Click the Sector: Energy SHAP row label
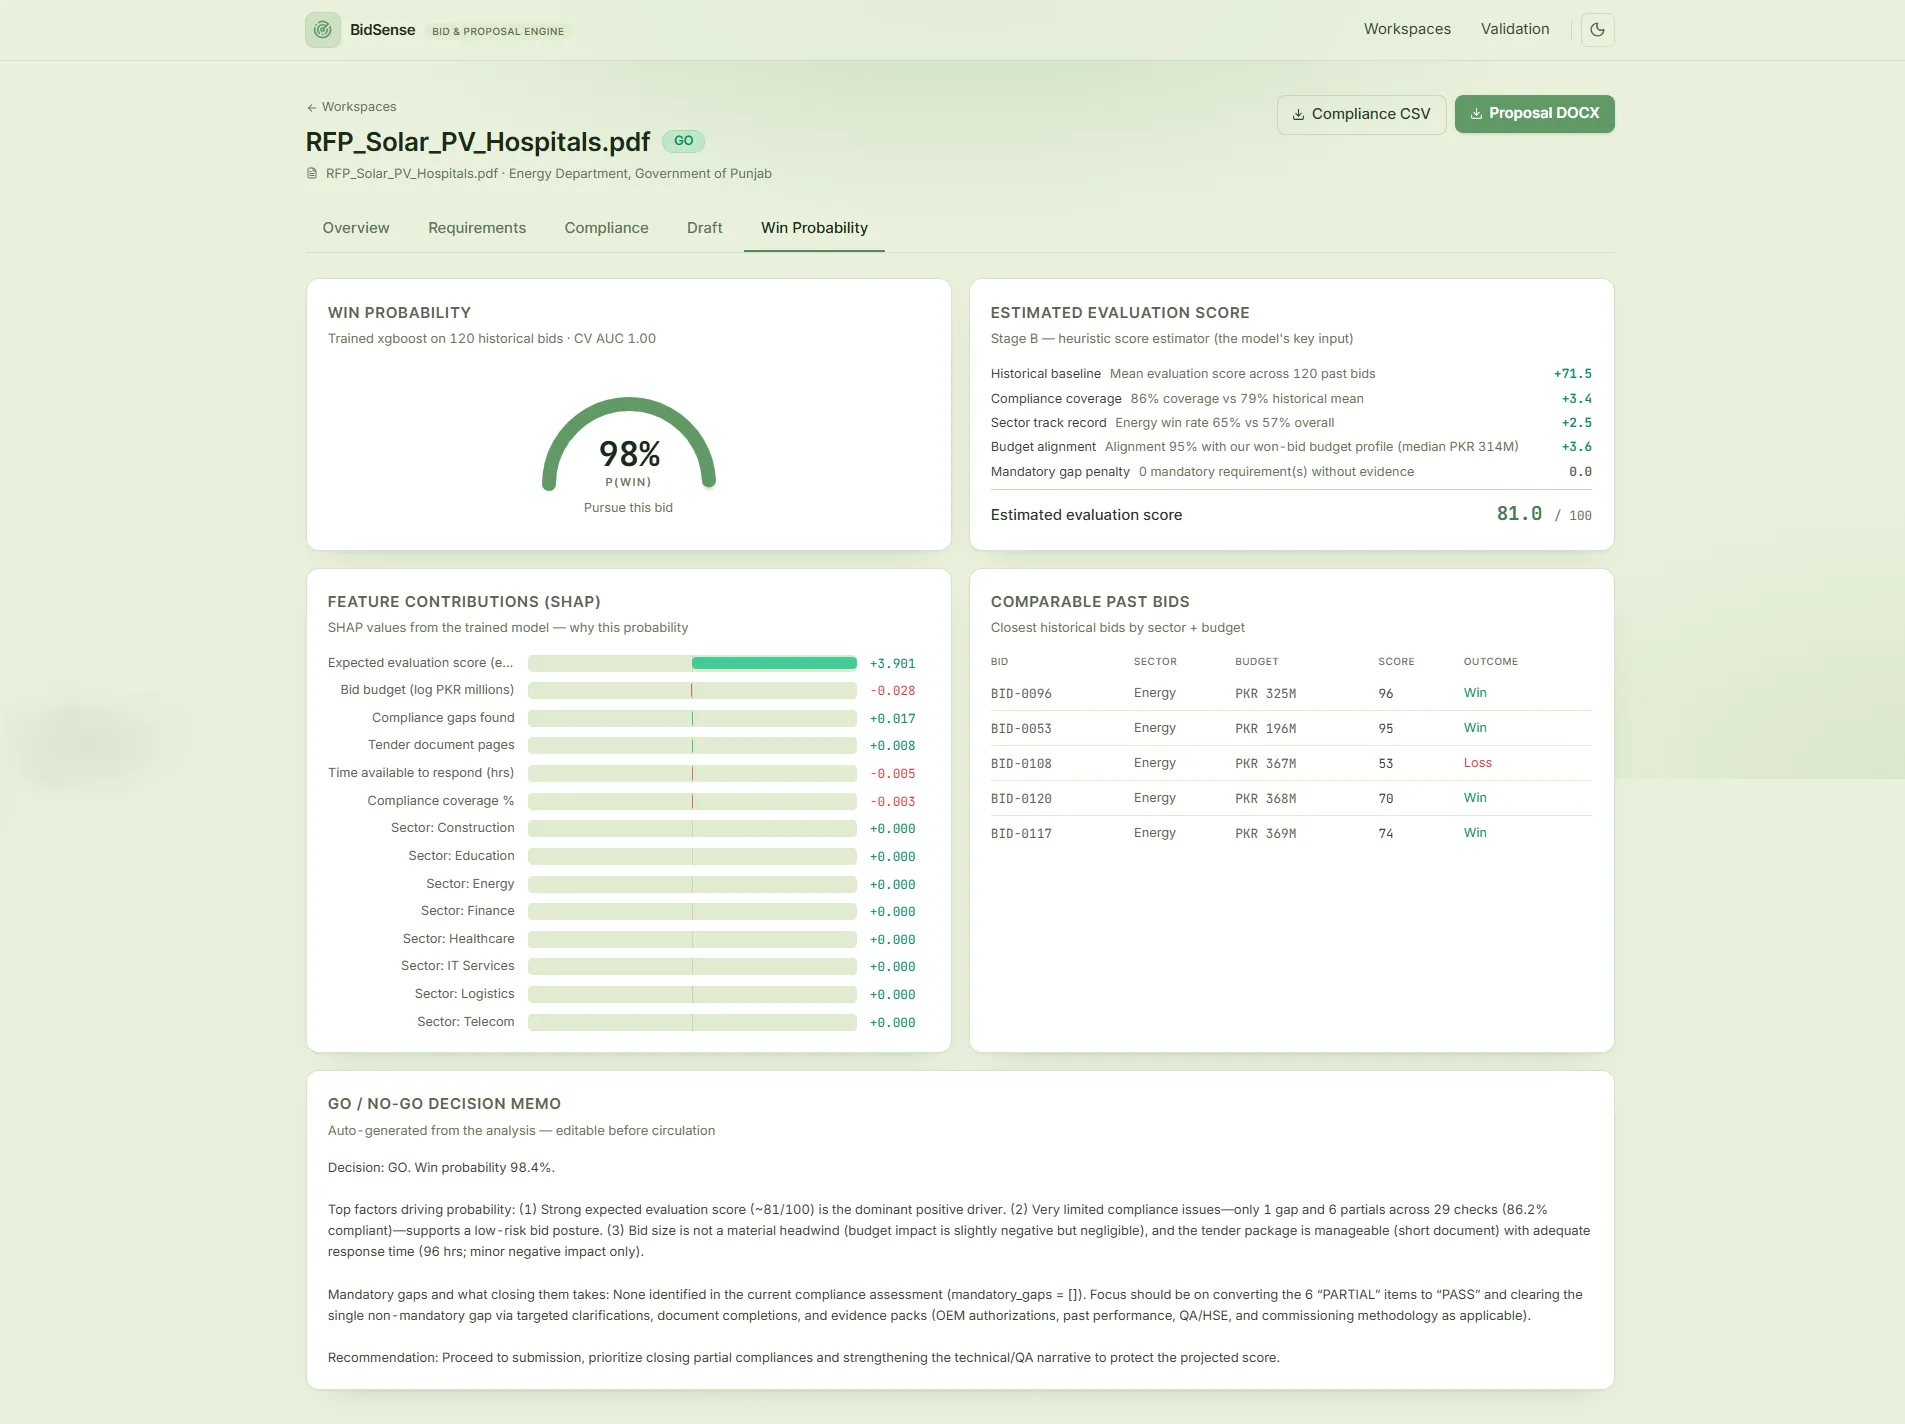The height and width of the screenshot is (1424, 1905). coord(470,884)
